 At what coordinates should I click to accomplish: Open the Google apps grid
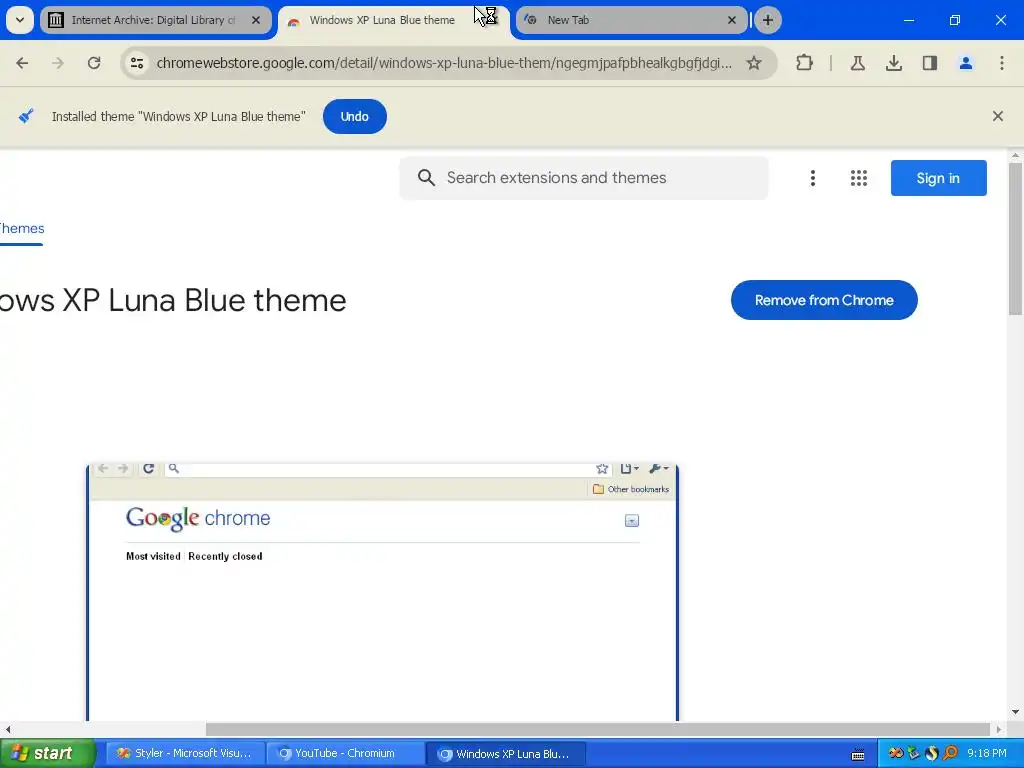[x=859, y=178]
